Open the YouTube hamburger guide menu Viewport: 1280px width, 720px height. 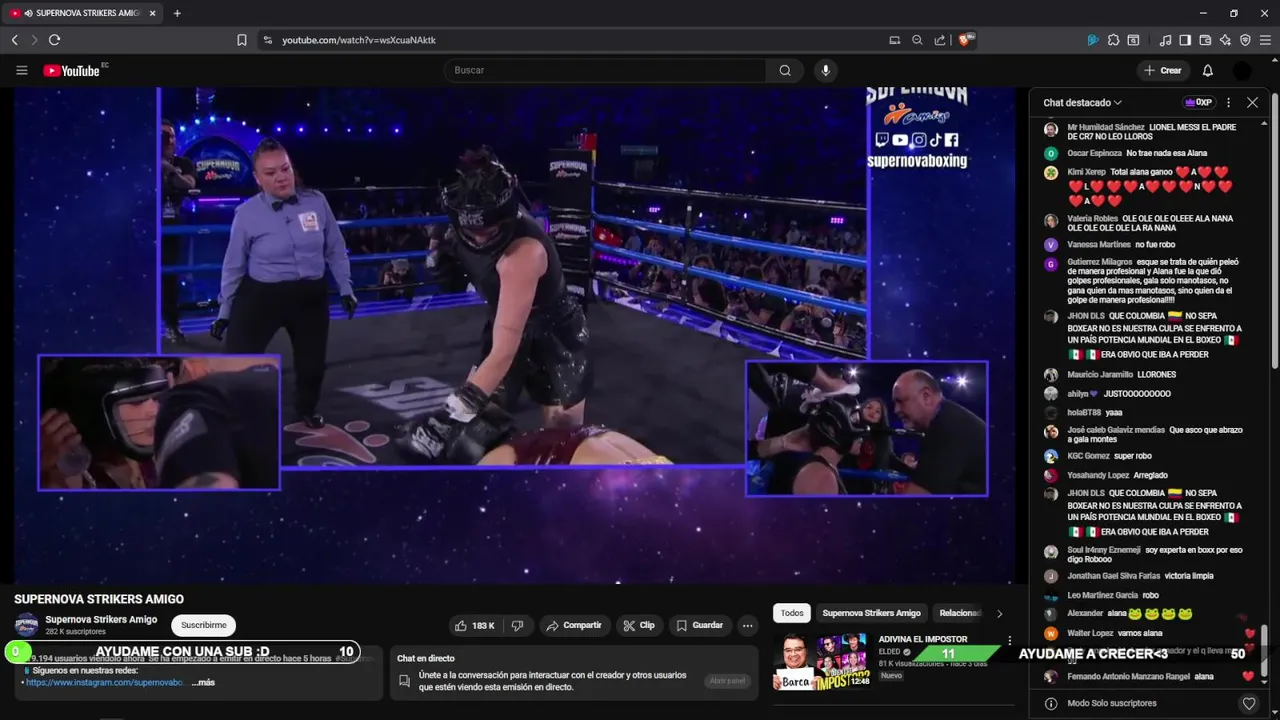(21, 70)
